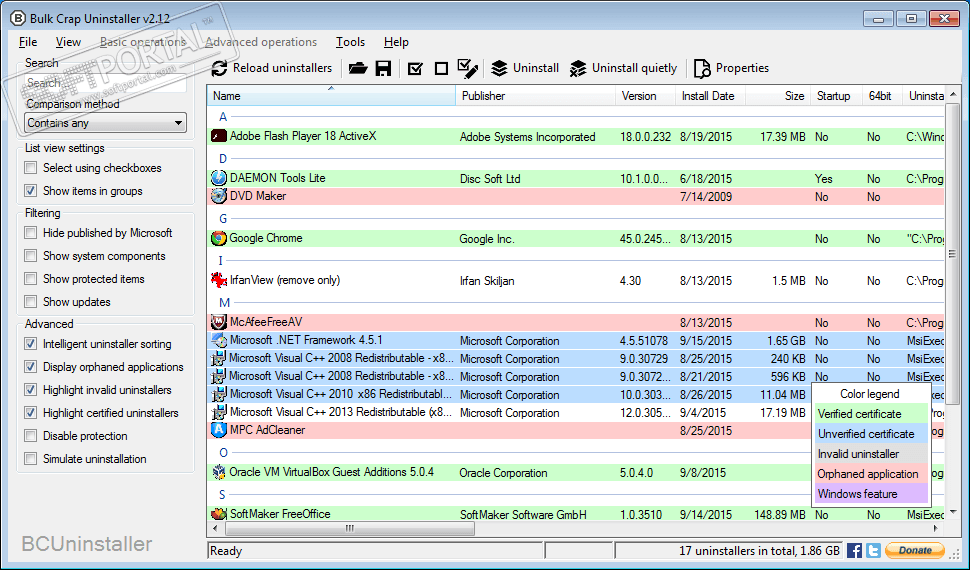Deselect all with the empty box icon
Viewport: 970px width, 570px height.
pos(441,68)
